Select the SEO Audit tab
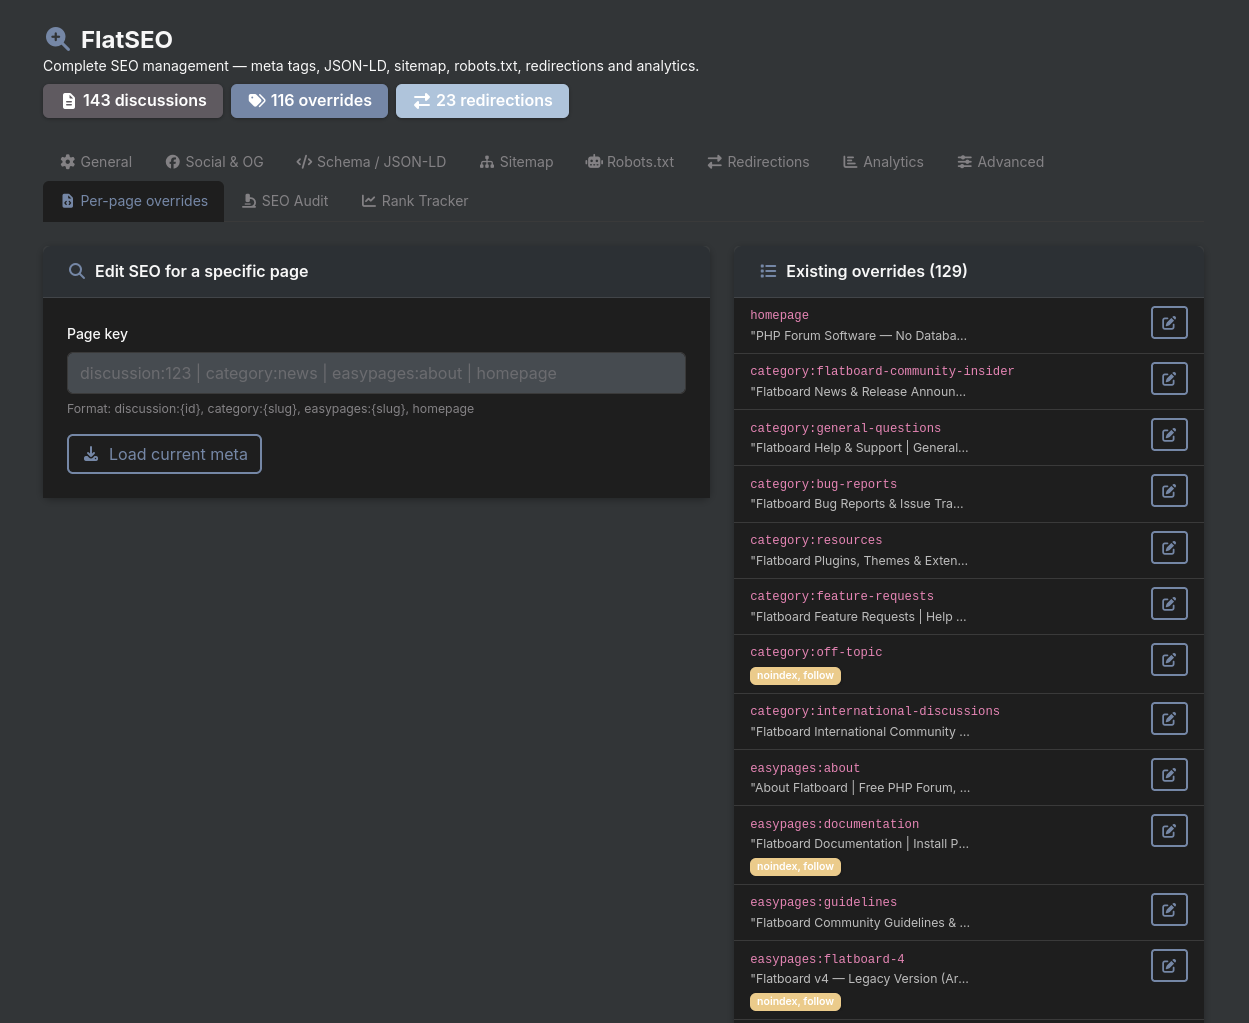 coord(285,201)
